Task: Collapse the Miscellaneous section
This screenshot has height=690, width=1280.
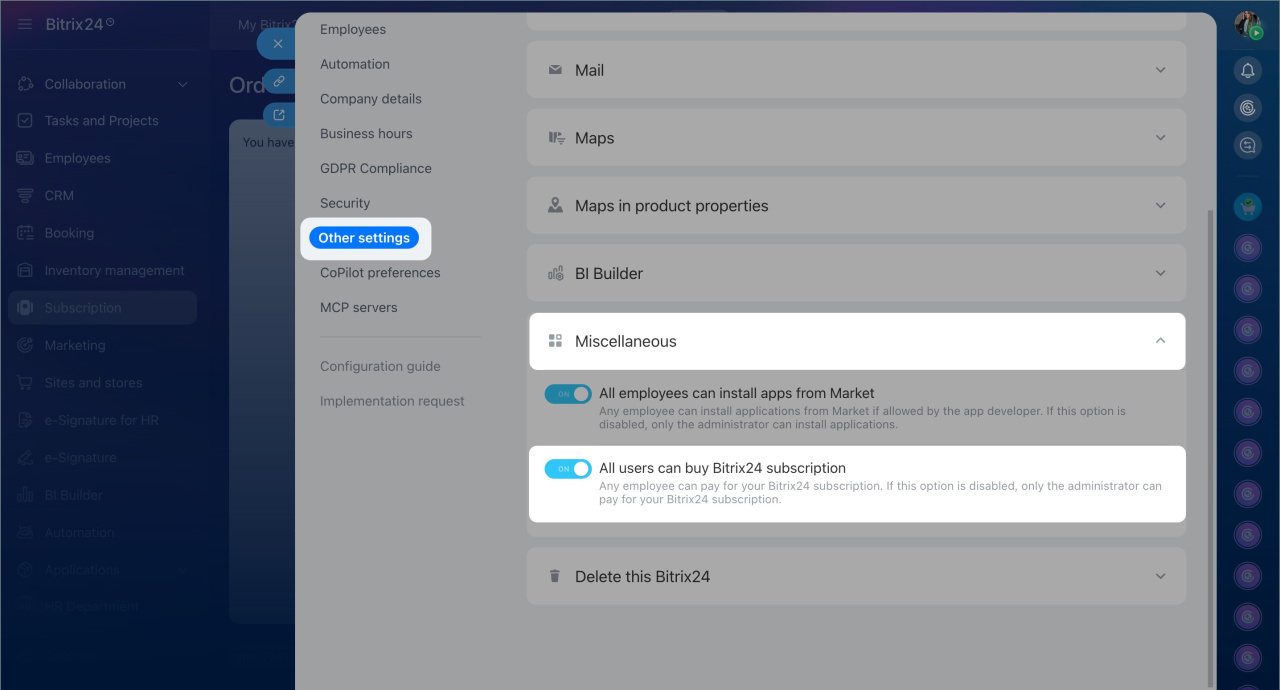Action: click(1160, 341)
